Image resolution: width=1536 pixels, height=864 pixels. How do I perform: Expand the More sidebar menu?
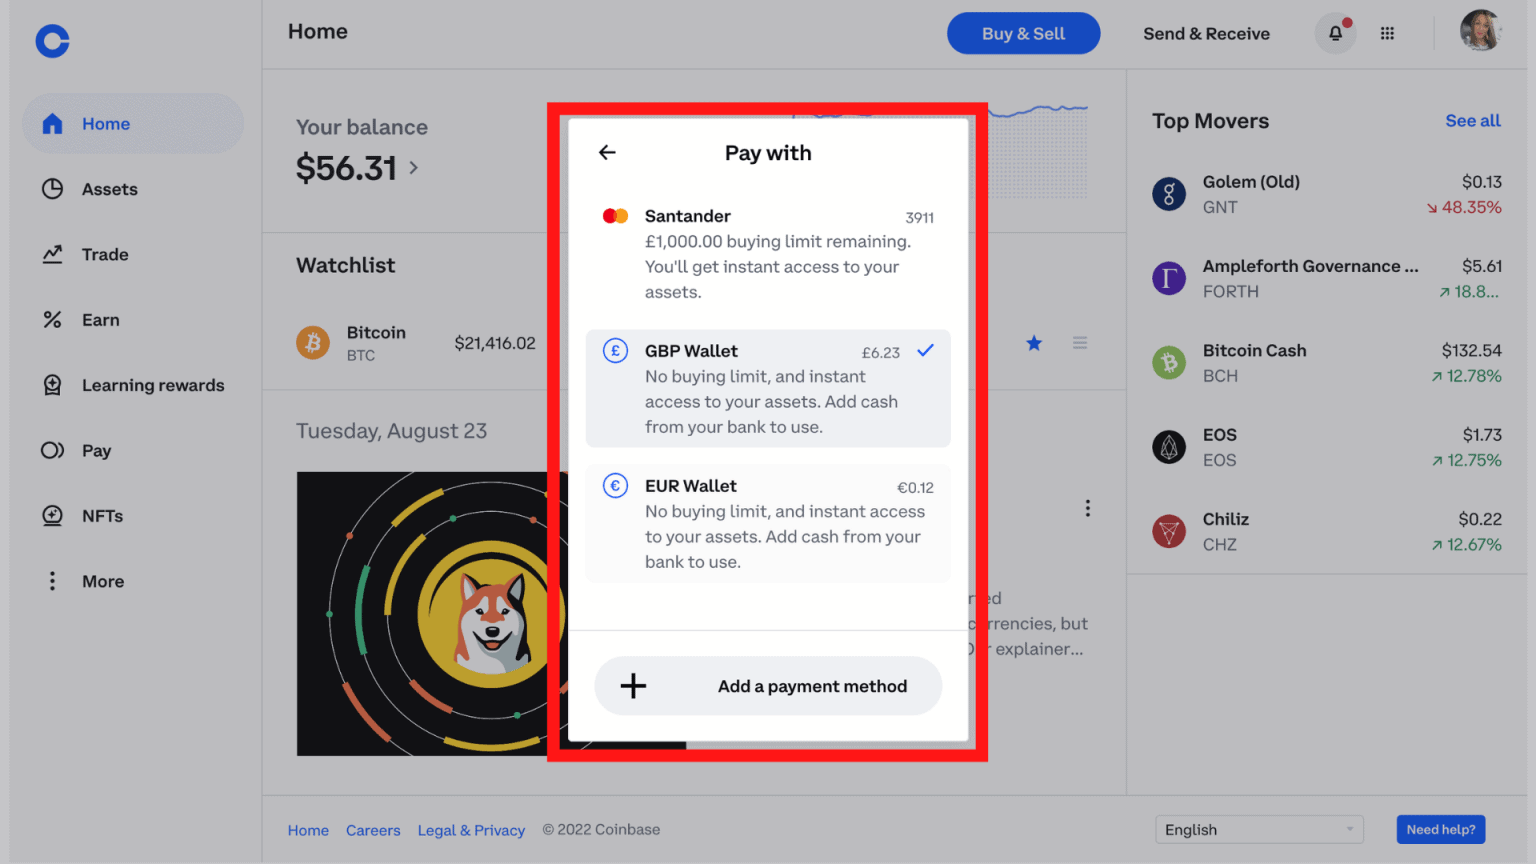(x=133, y=581)
